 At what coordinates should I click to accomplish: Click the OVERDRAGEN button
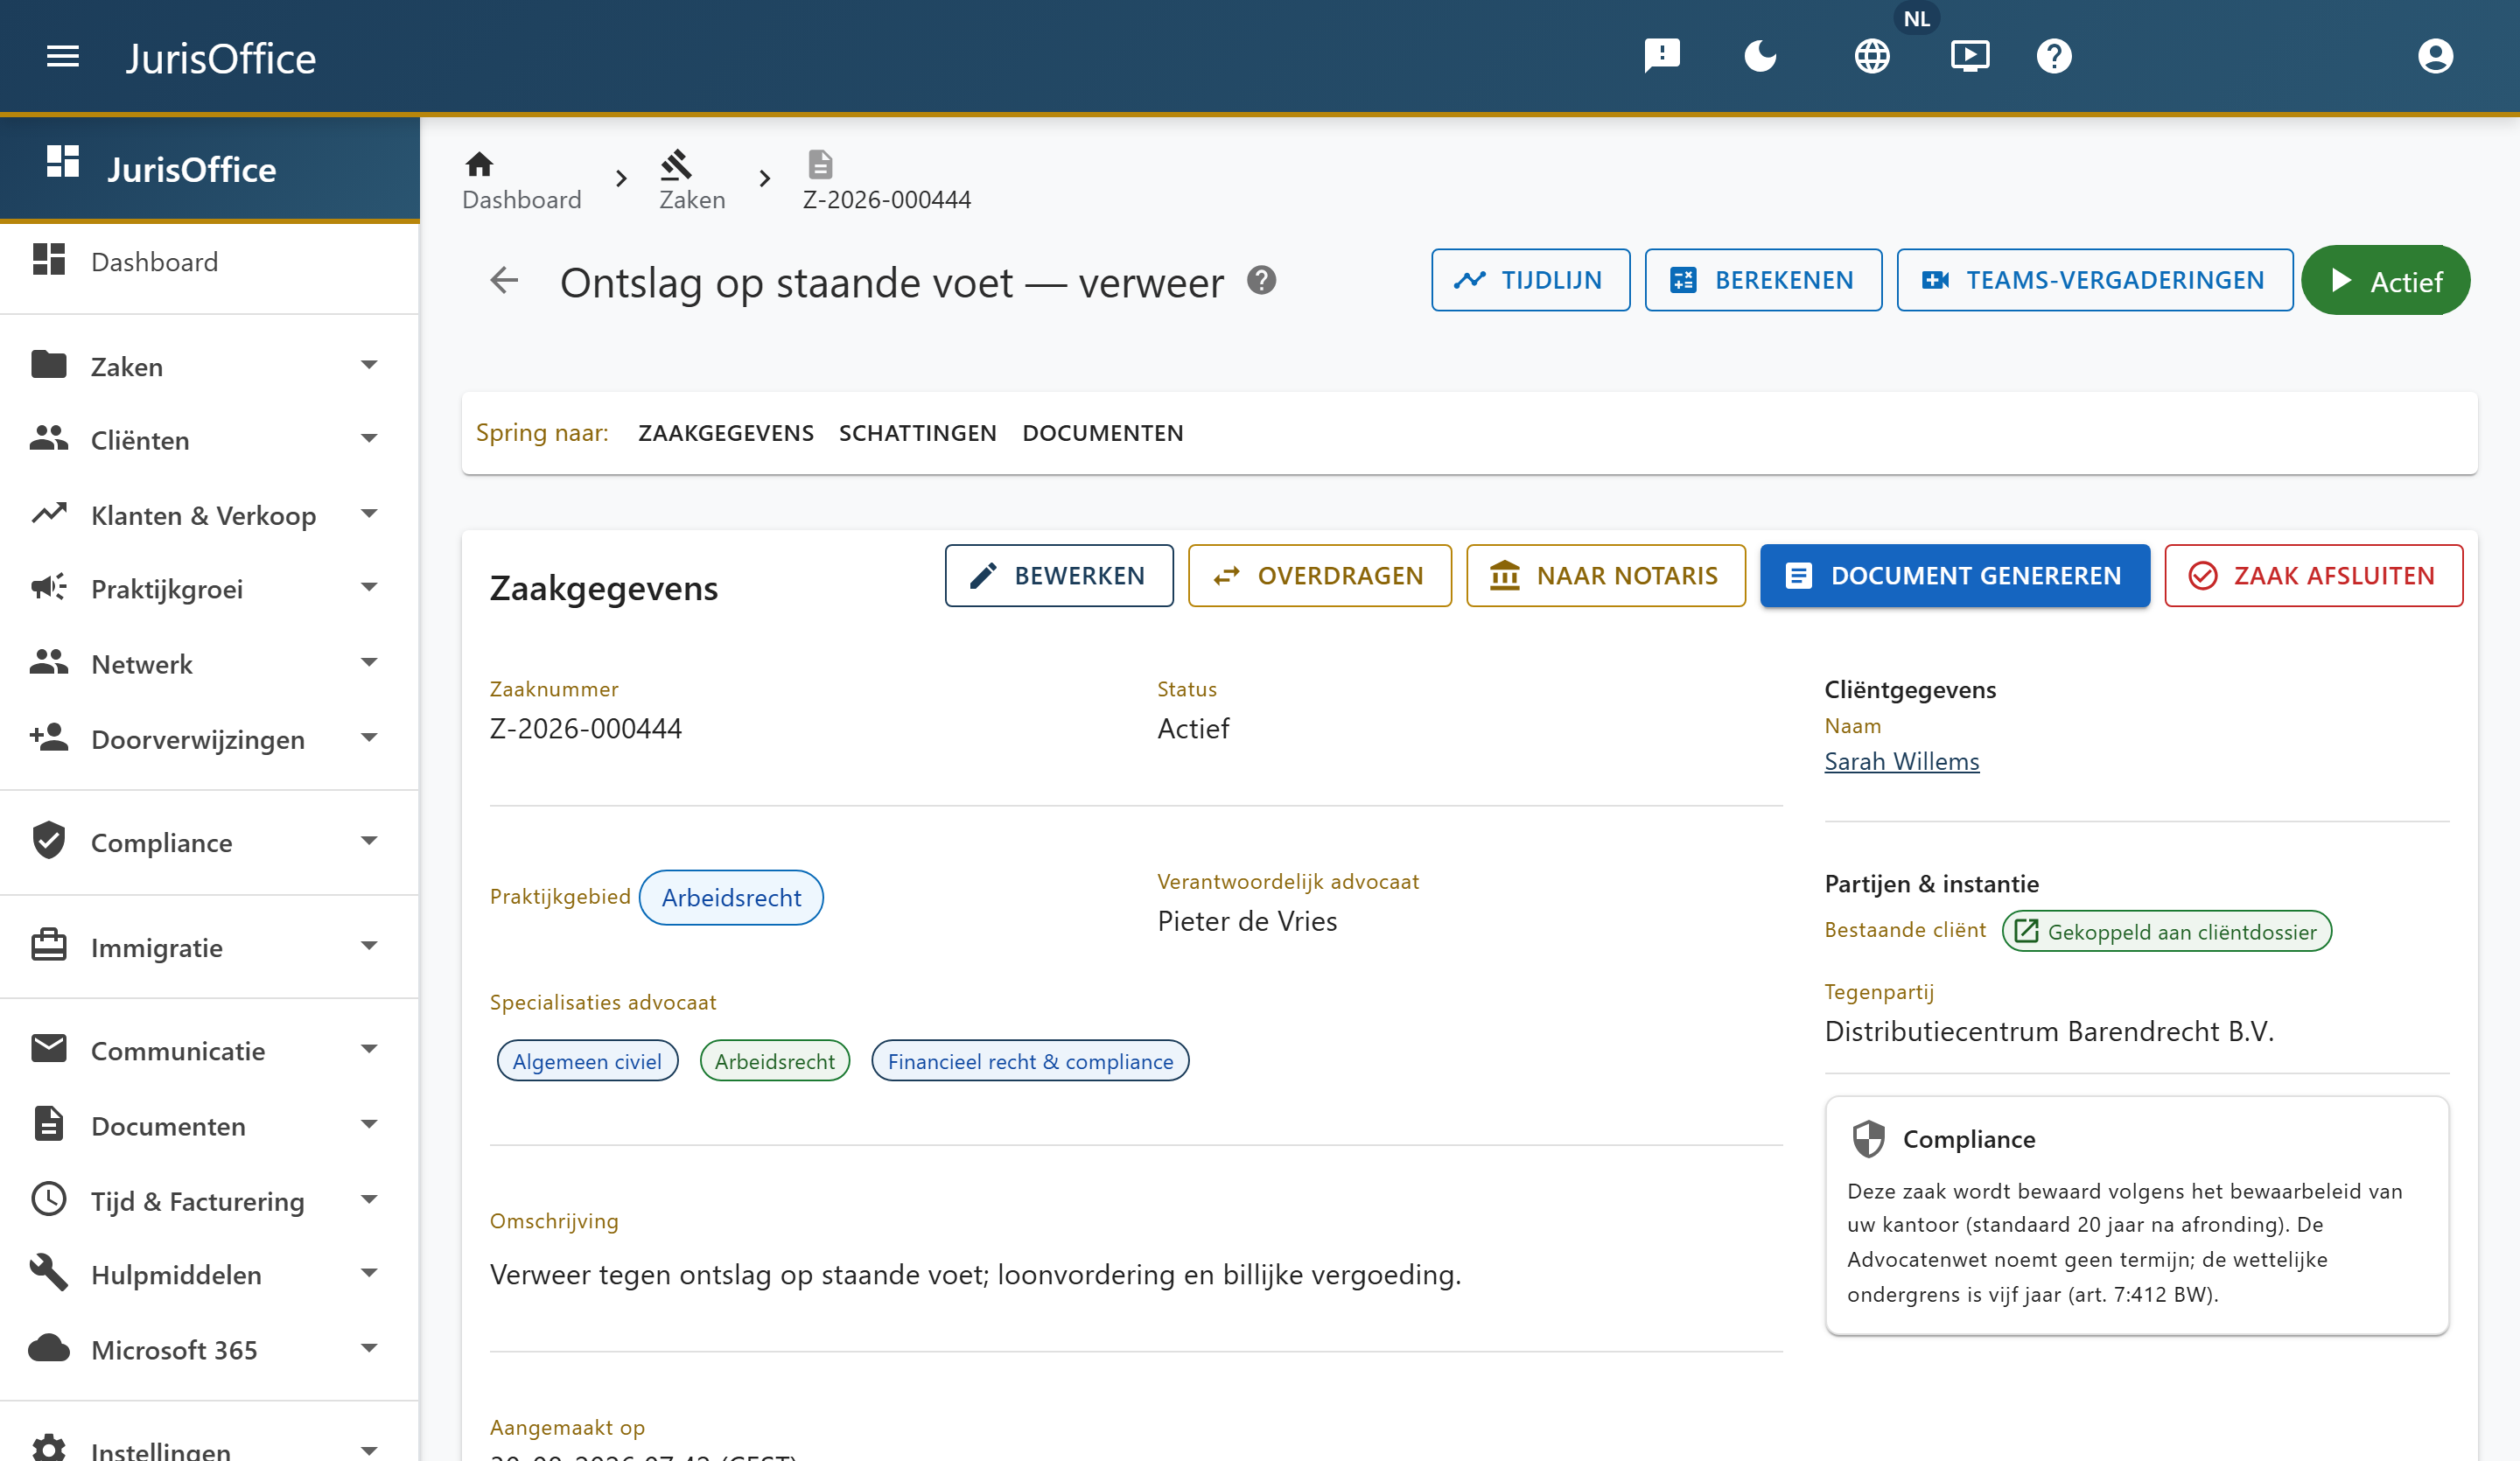click(x=1319, y=576)
